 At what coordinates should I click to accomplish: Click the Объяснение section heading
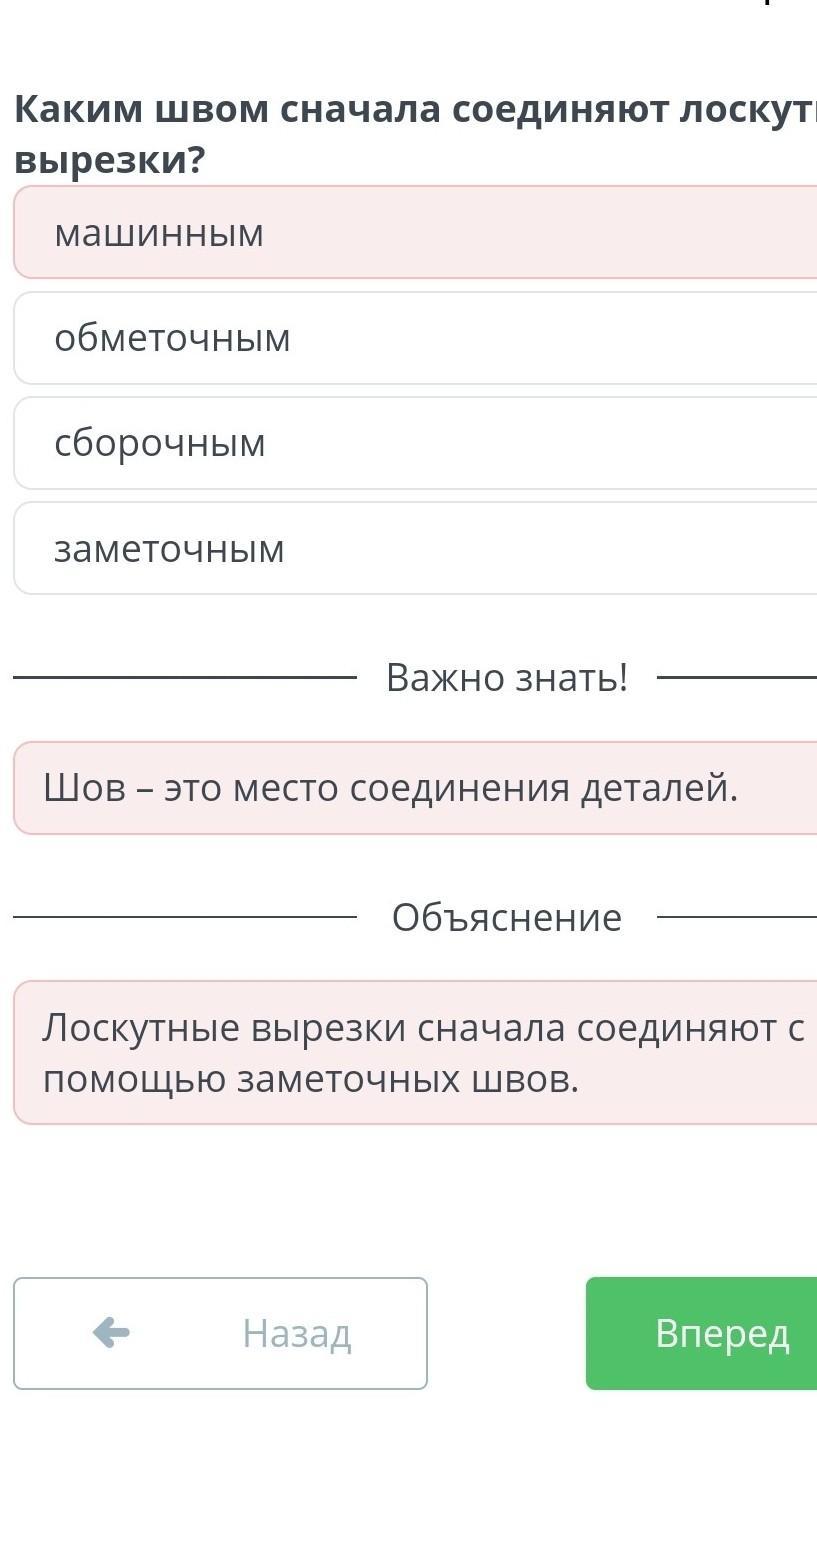coord(507,917)
